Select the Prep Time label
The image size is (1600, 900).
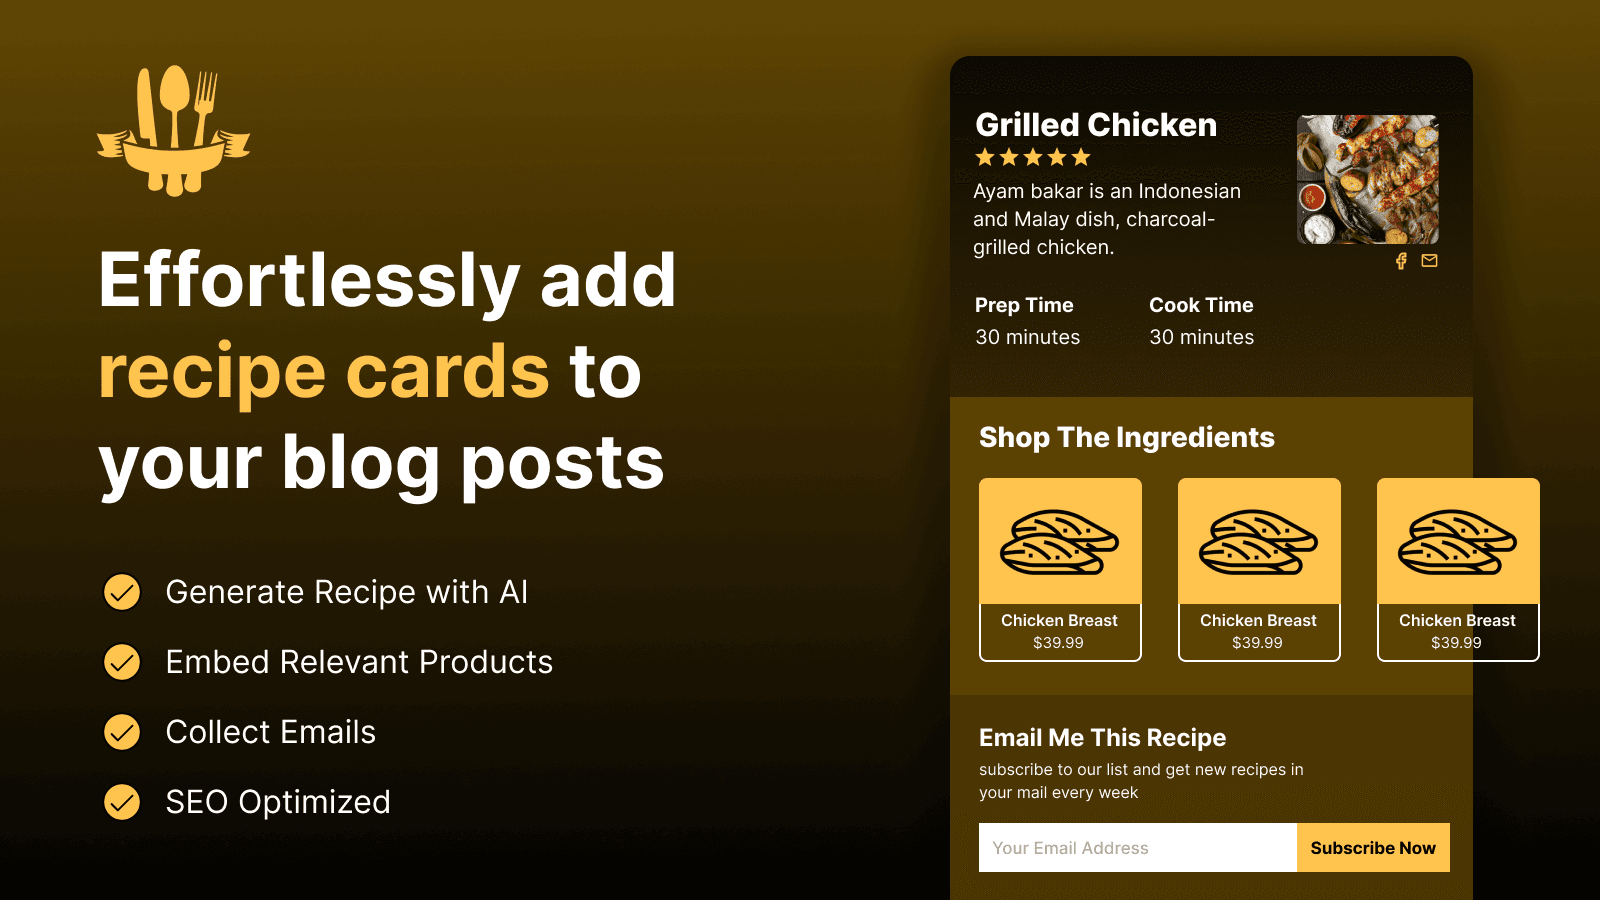(1025, 305)
